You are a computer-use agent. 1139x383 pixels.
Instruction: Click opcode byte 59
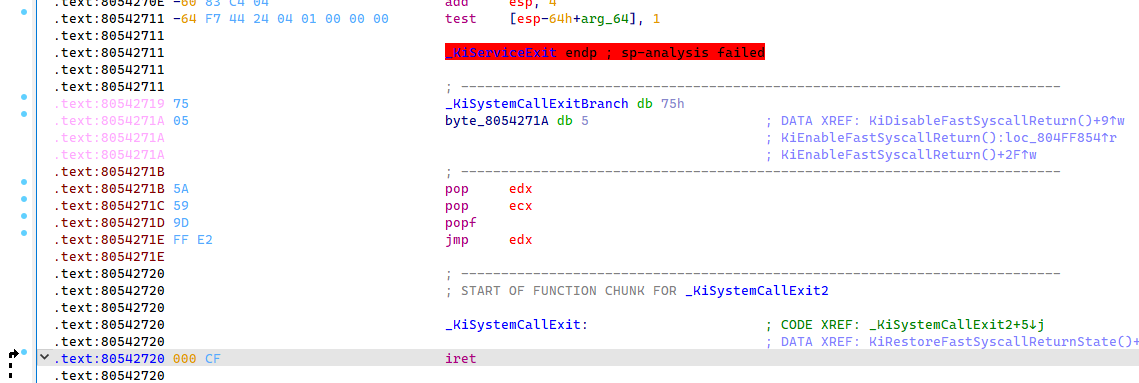point(181,206)
